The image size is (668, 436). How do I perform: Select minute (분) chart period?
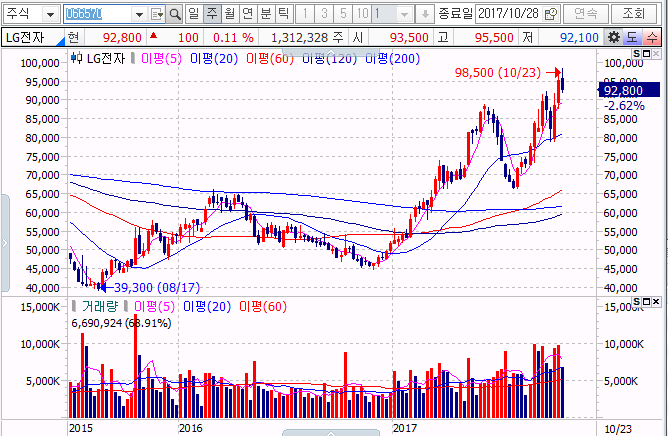[x=265, y=14]
